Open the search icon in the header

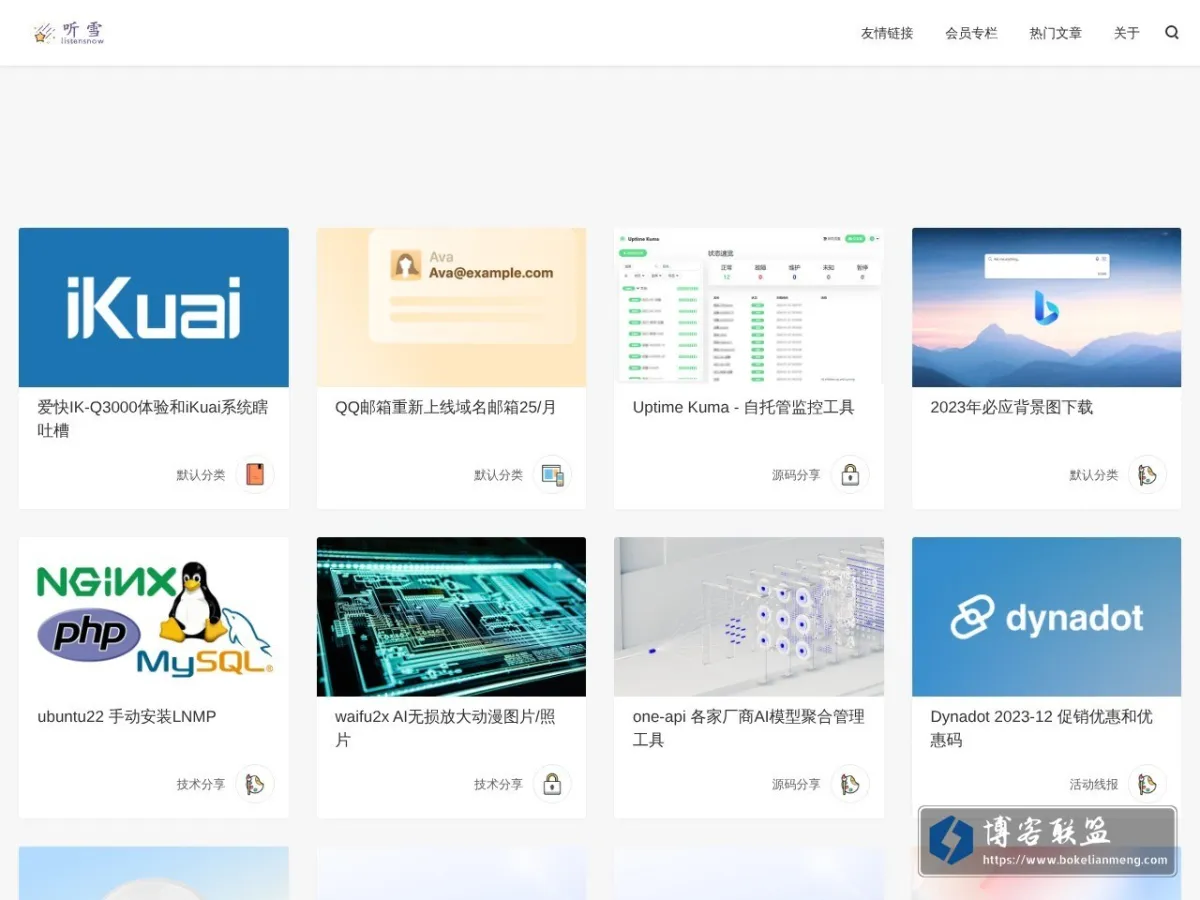1172,33
